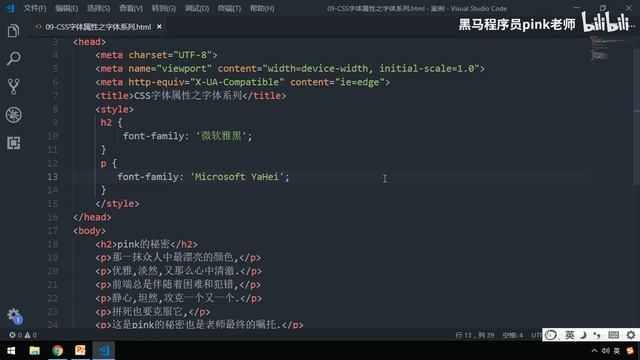Click the 行 13, 列 39 cursor position indicator
This screenshot has width=640, height=360.
coord(474,335)
